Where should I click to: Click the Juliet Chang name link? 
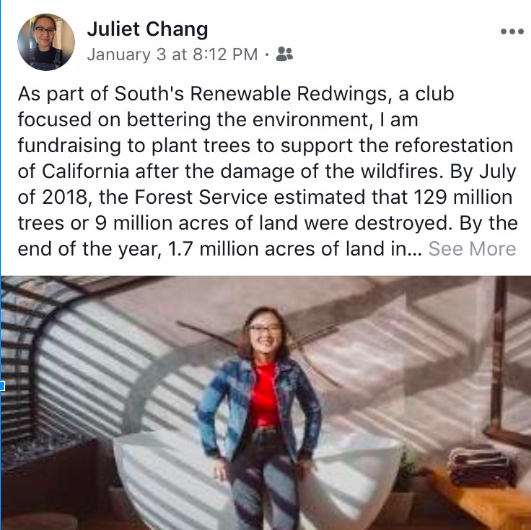(147, 29)
